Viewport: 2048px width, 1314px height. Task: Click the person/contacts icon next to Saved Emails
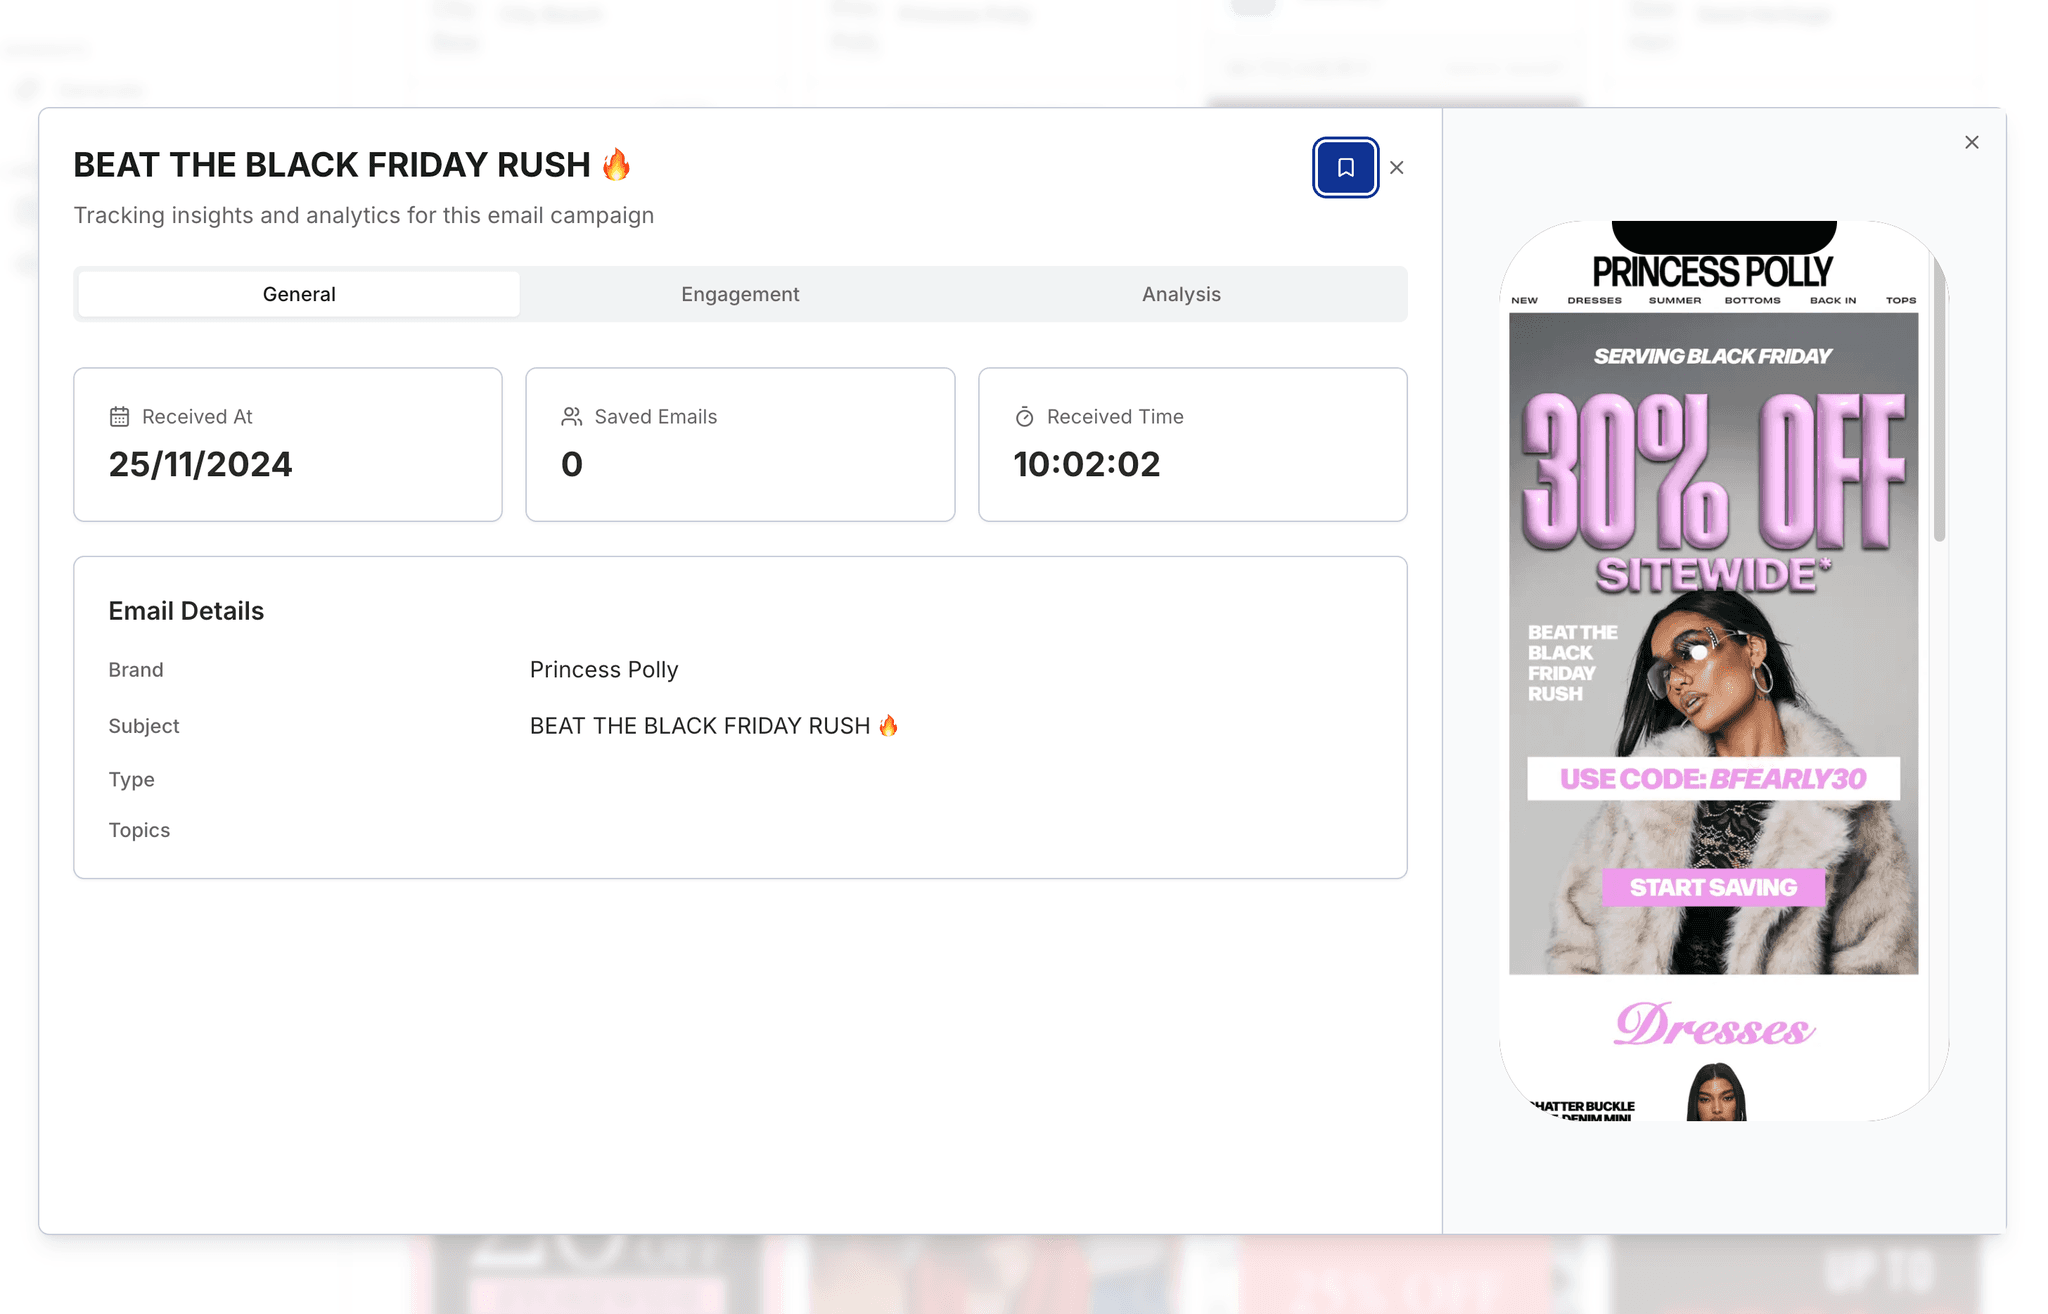click(572, 417)
